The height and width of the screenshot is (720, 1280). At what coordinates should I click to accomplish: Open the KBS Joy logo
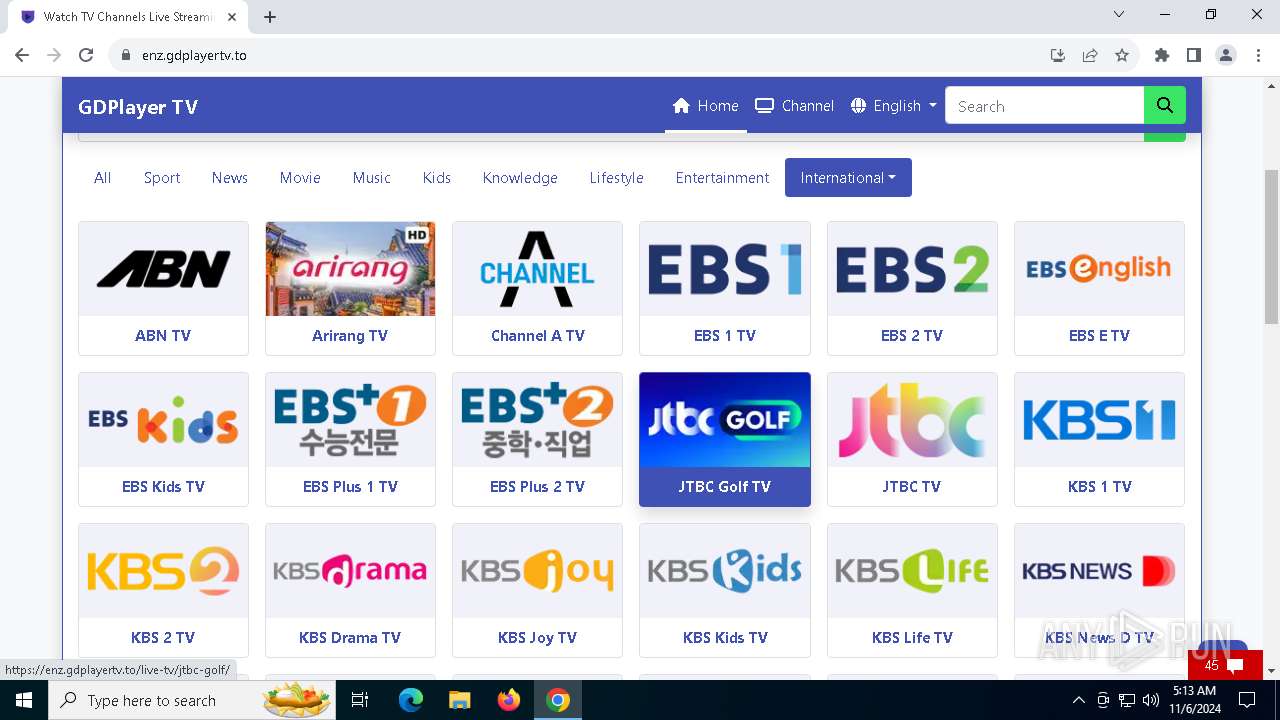pos(537,571)
